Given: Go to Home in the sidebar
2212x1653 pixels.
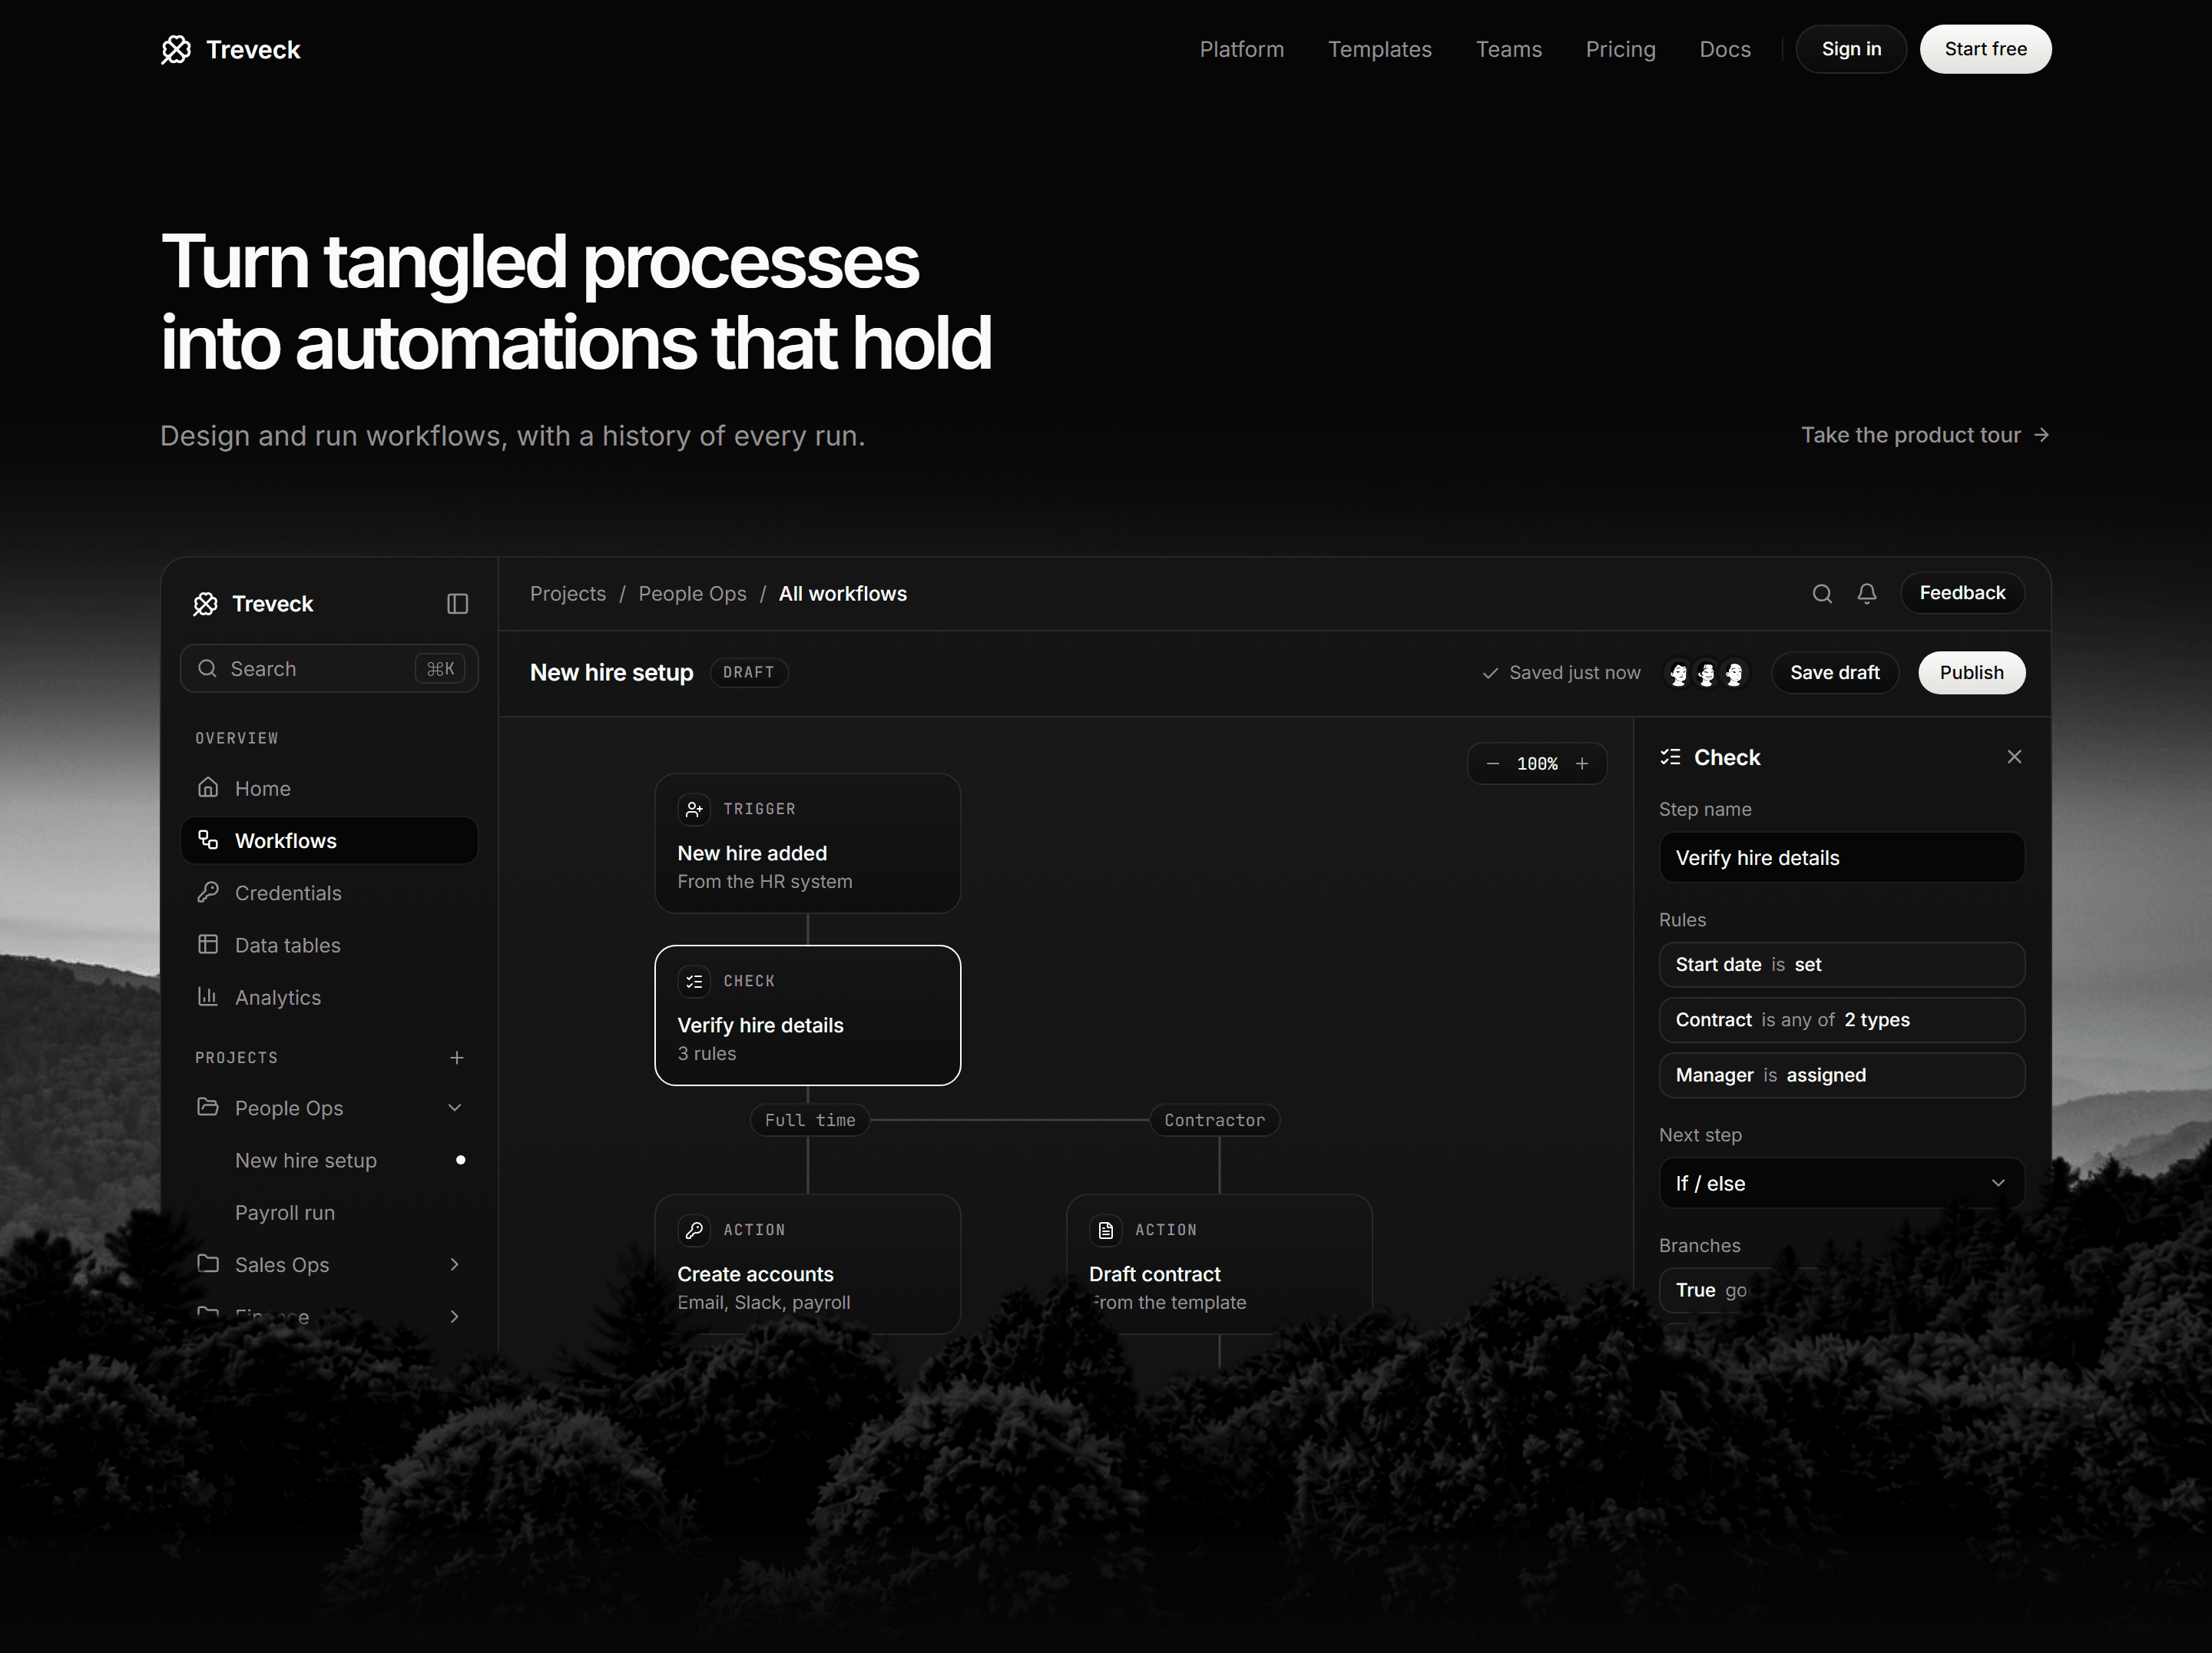Looking at the screenshot, I should pos(329,788).
